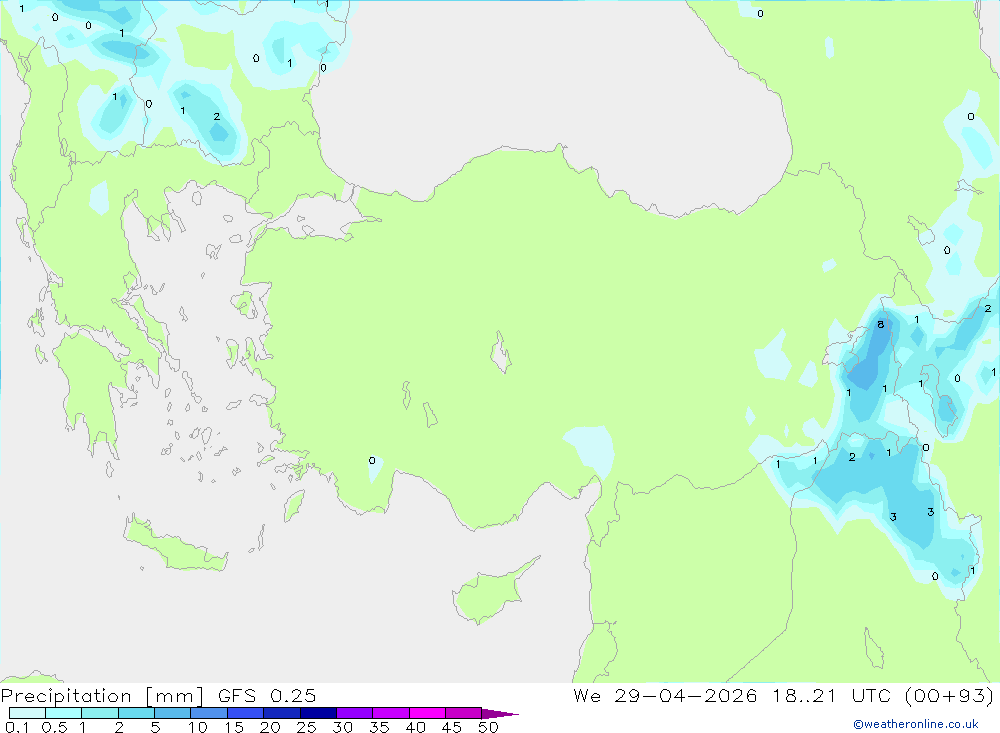Click the '15' legend tick label
Screen dimensions: 1000x733
(234, 727)
